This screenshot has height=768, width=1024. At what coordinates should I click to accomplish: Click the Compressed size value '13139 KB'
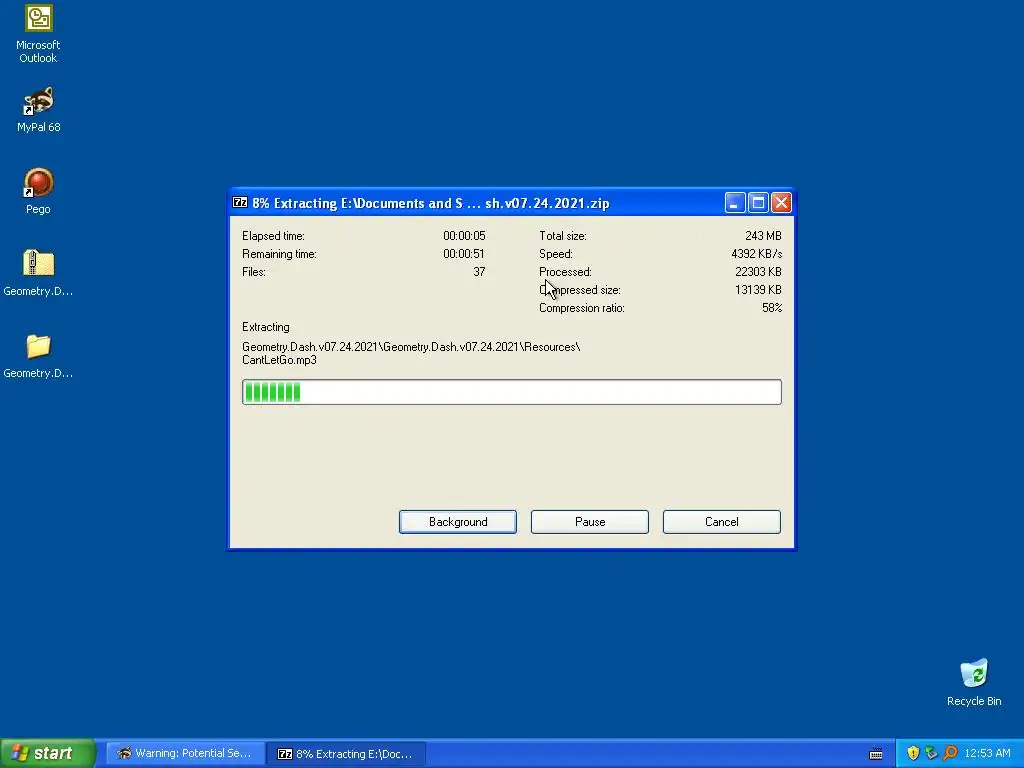point(758,289)
